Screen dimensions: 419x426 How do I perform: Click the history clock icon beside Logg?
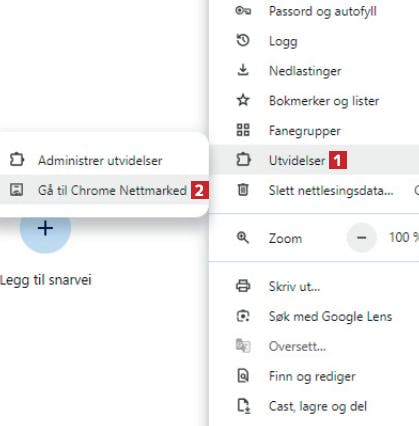243,41
